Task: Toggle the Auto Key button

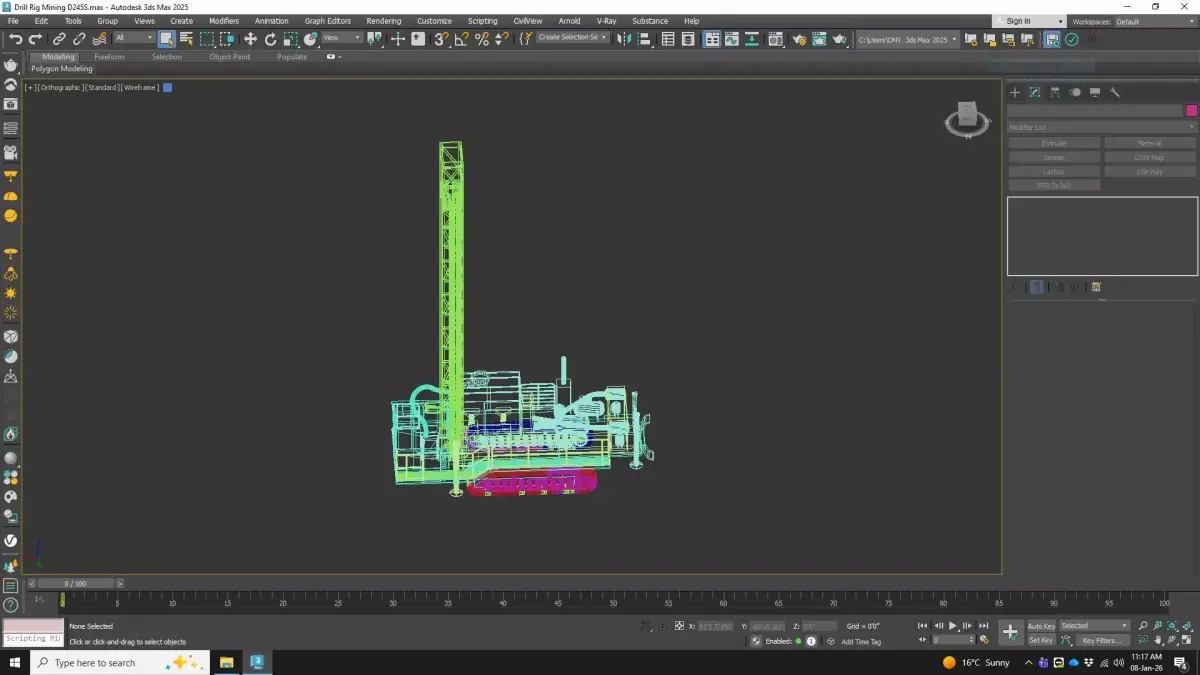Action: point(1041,626)
